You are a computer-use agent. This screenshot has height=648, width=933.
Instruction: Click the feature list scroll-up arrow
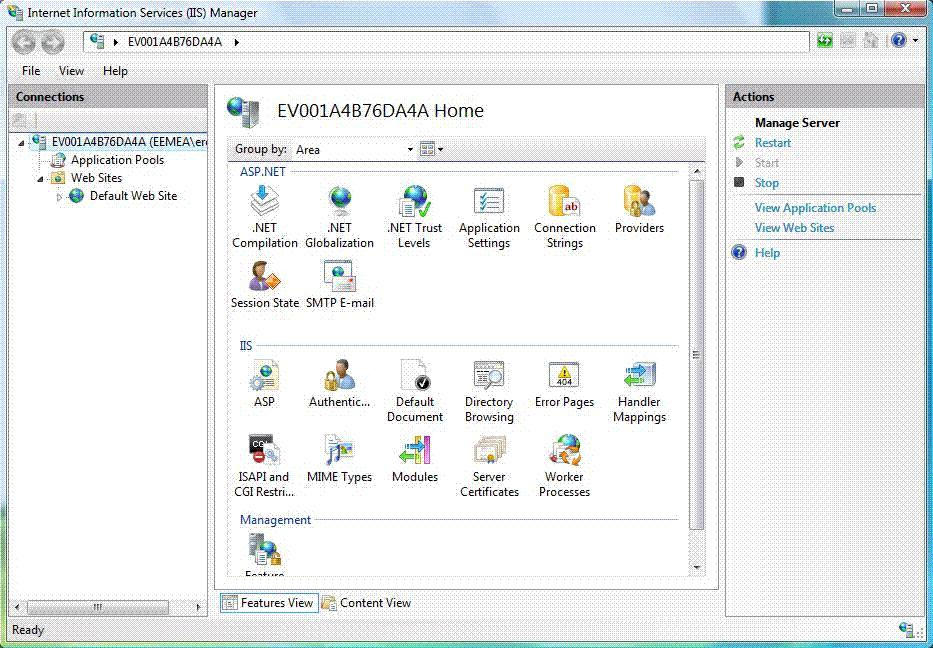[696, 171]
